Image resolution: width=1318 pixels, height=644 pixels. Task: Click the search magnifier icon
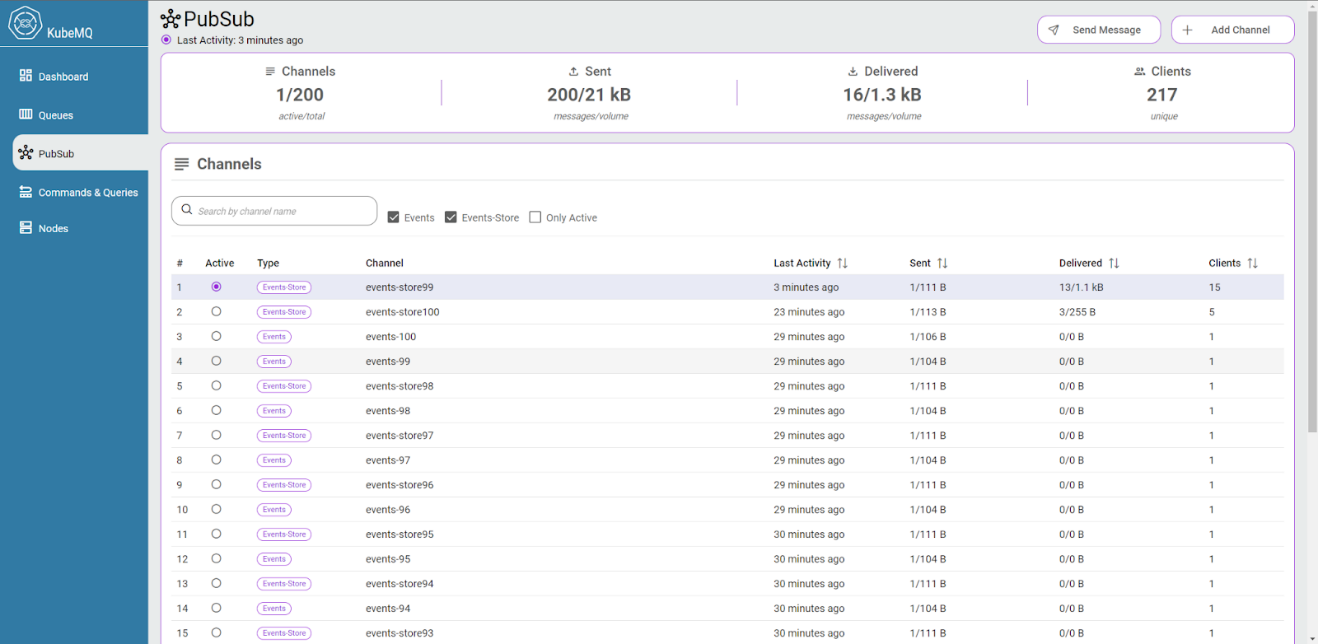(187, 210)
